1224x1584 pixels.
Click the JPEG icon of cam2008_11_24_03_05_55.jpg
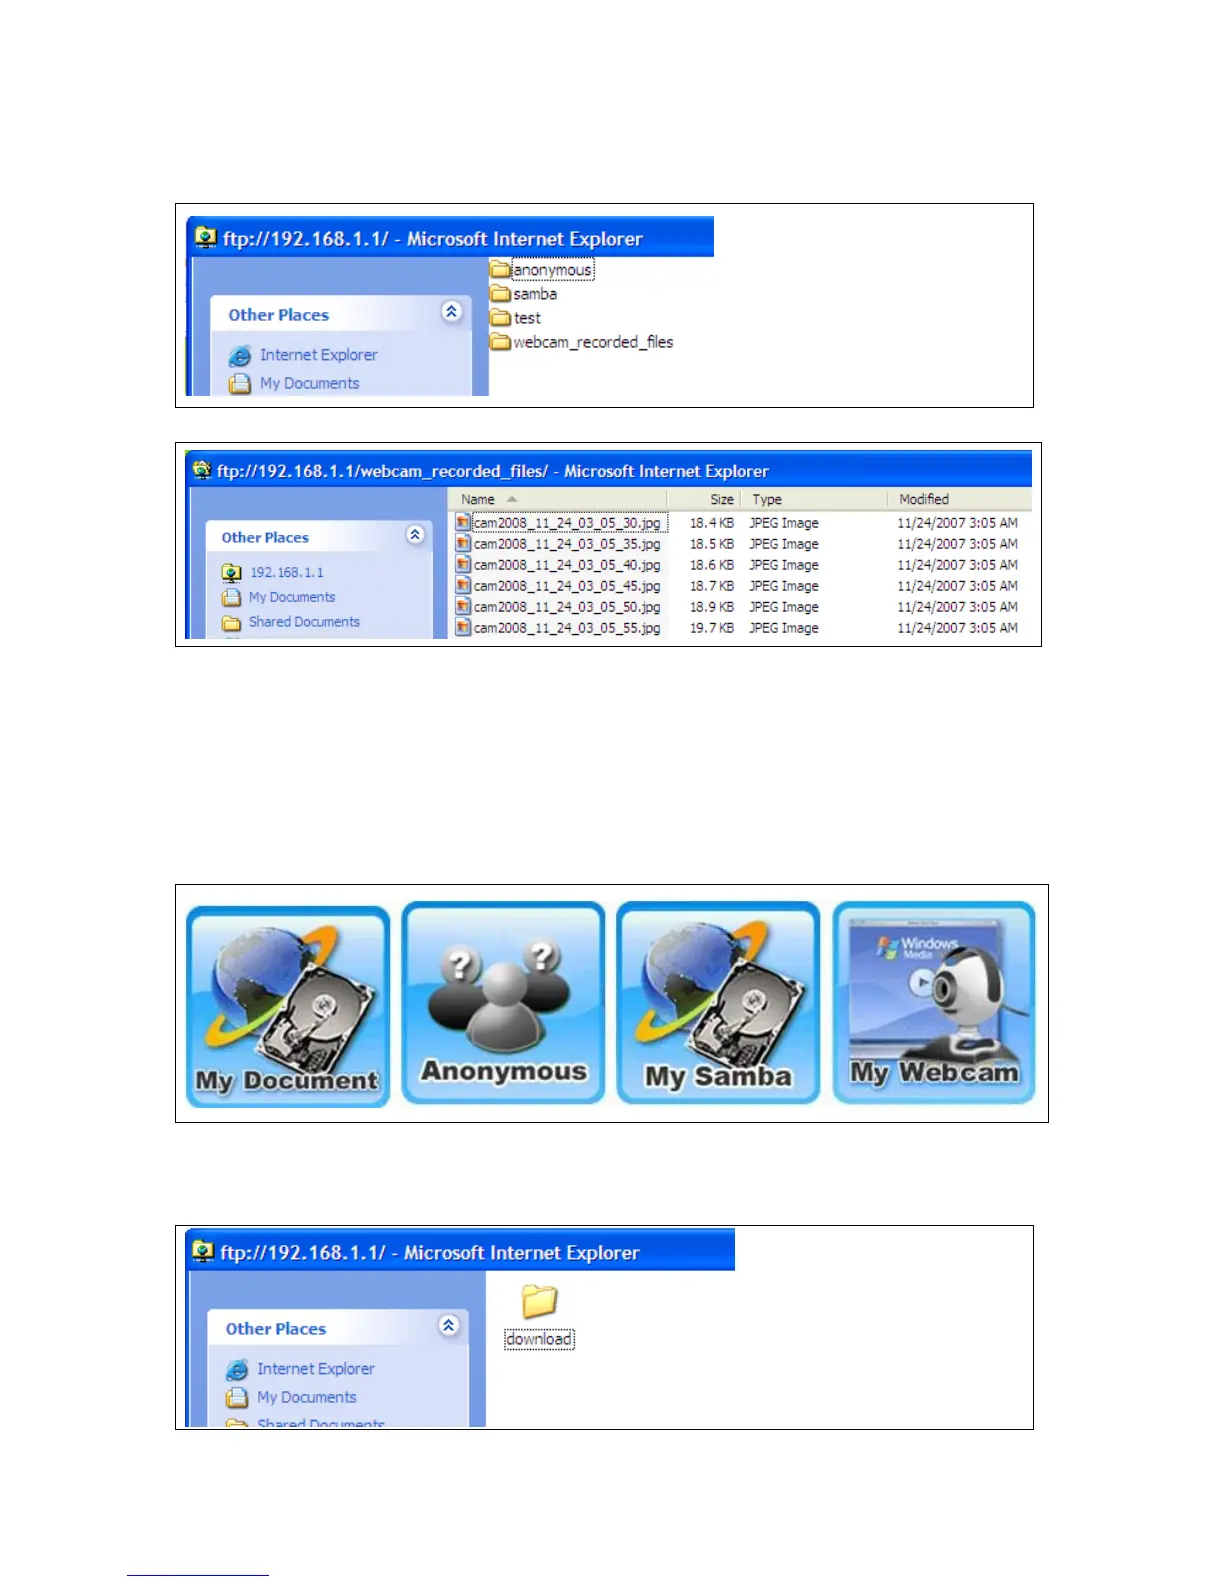462,627
